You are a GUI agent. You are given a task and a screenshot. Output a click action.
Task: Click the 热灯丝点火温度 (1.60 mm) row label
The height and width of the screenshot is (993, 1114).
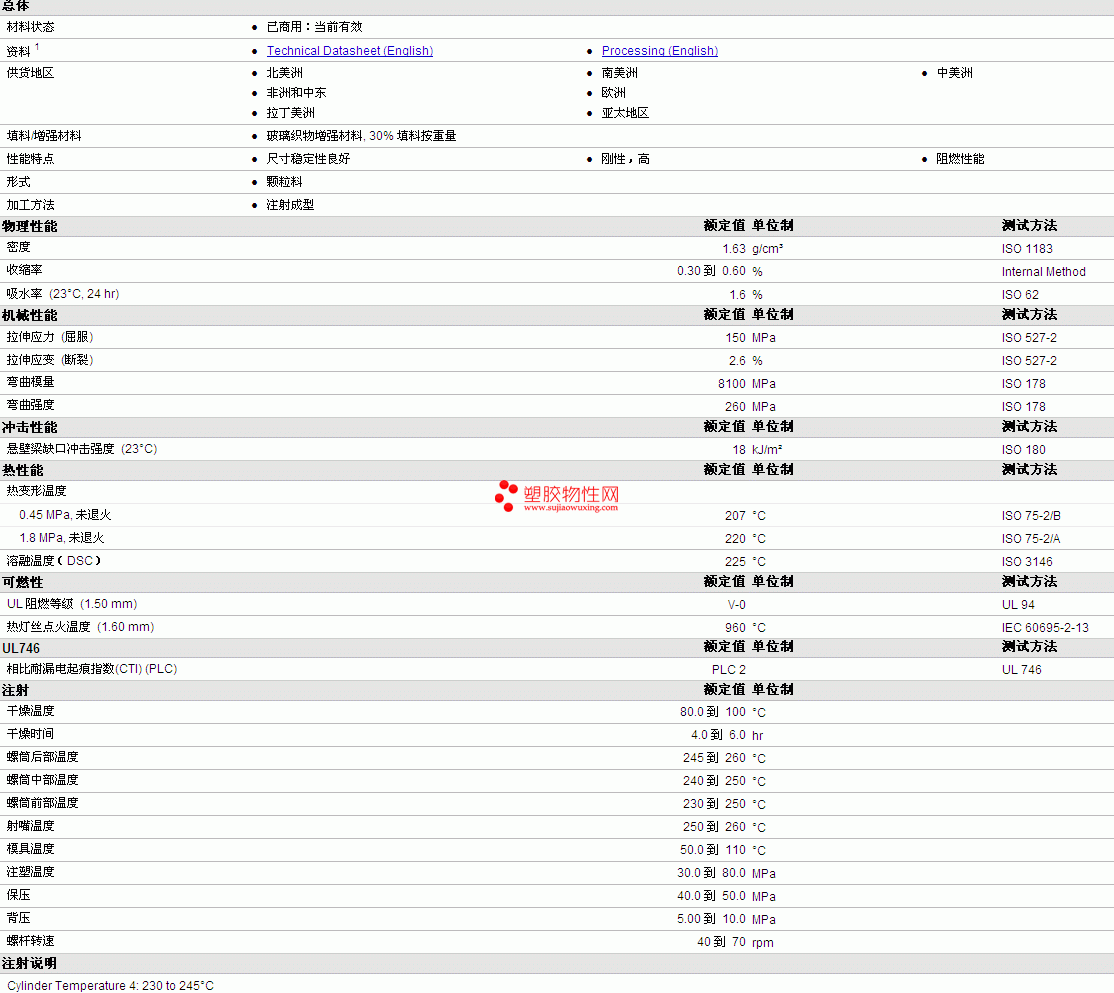tap(80, 626)
